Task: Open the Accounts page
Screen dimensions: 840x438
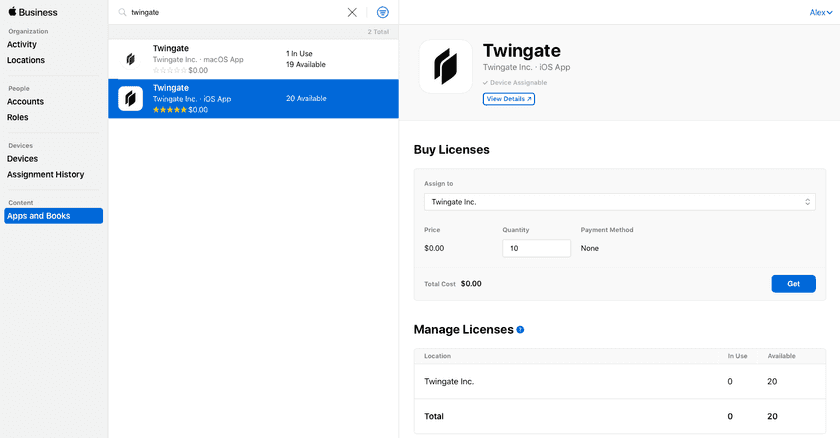Action: tap(25, 101)
